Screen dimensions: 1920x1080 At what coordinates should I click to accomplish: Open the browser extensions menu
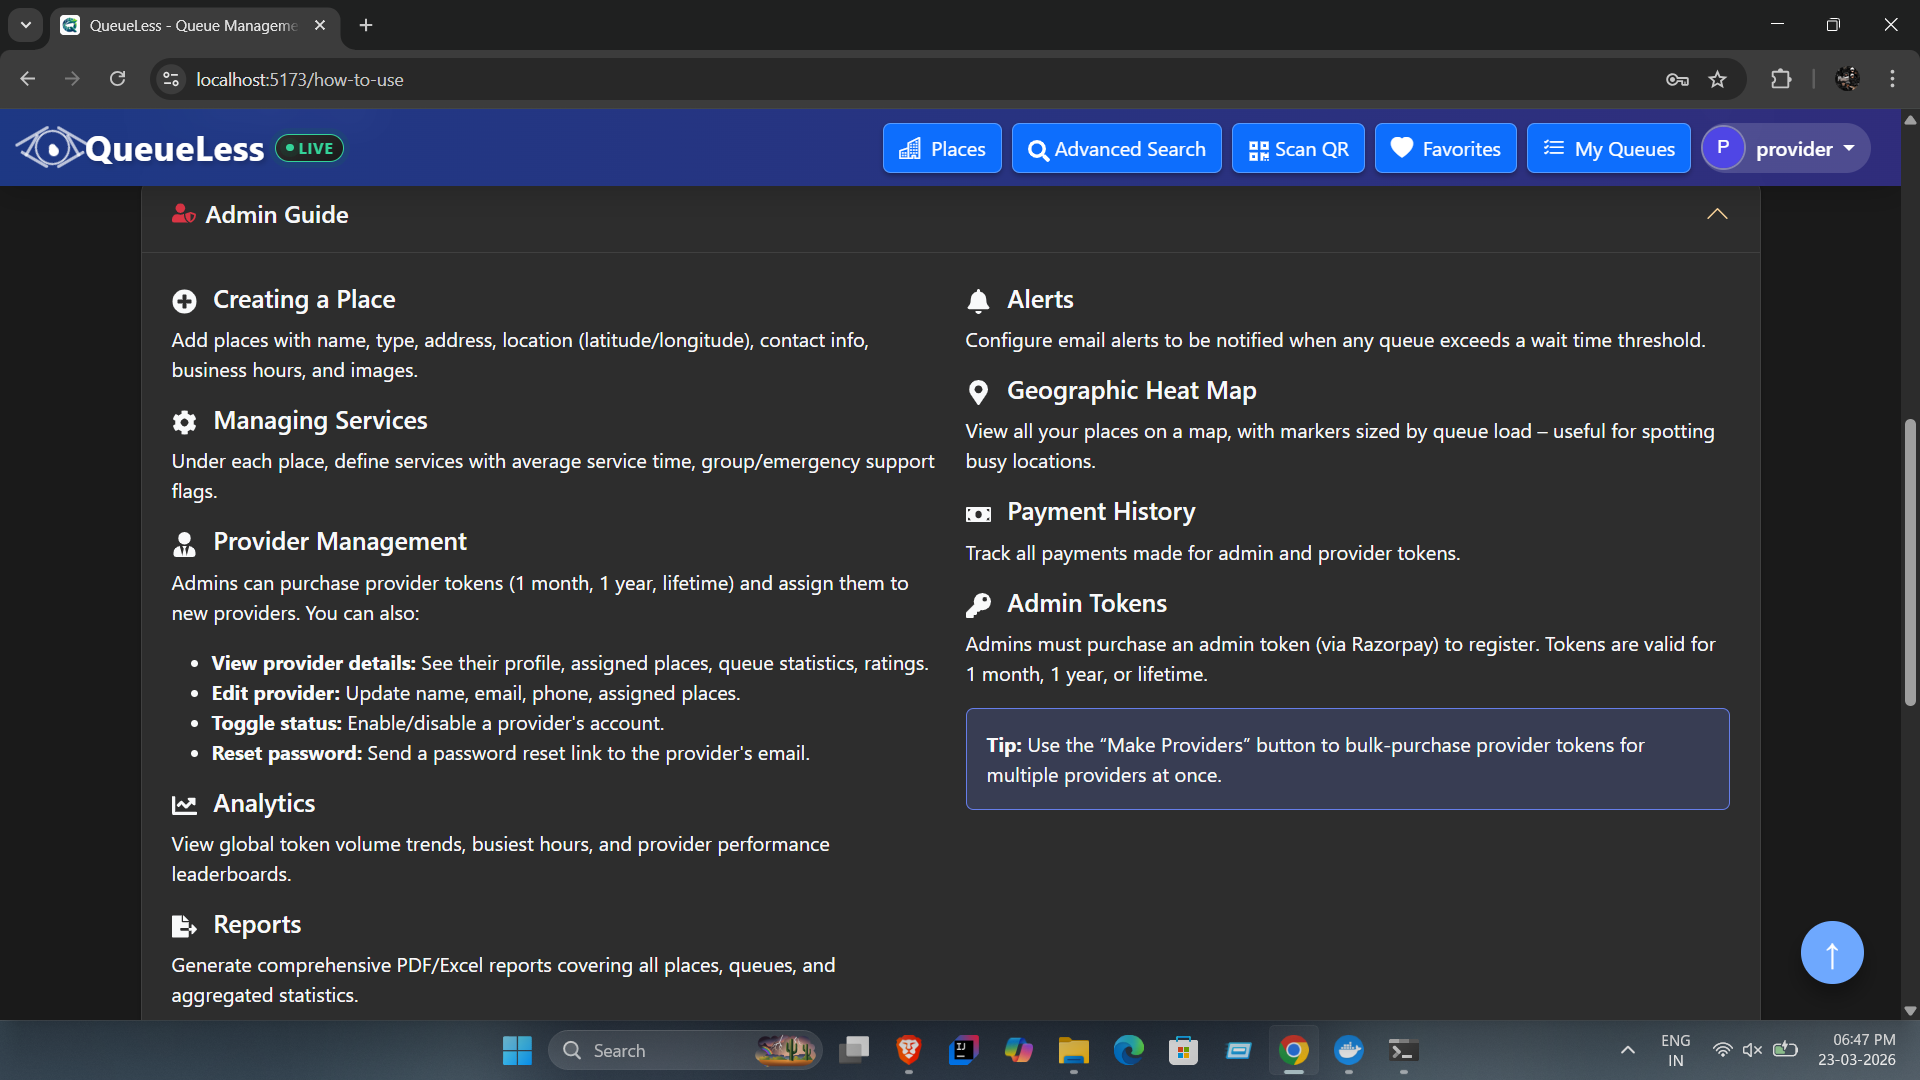pos(1781,79)
